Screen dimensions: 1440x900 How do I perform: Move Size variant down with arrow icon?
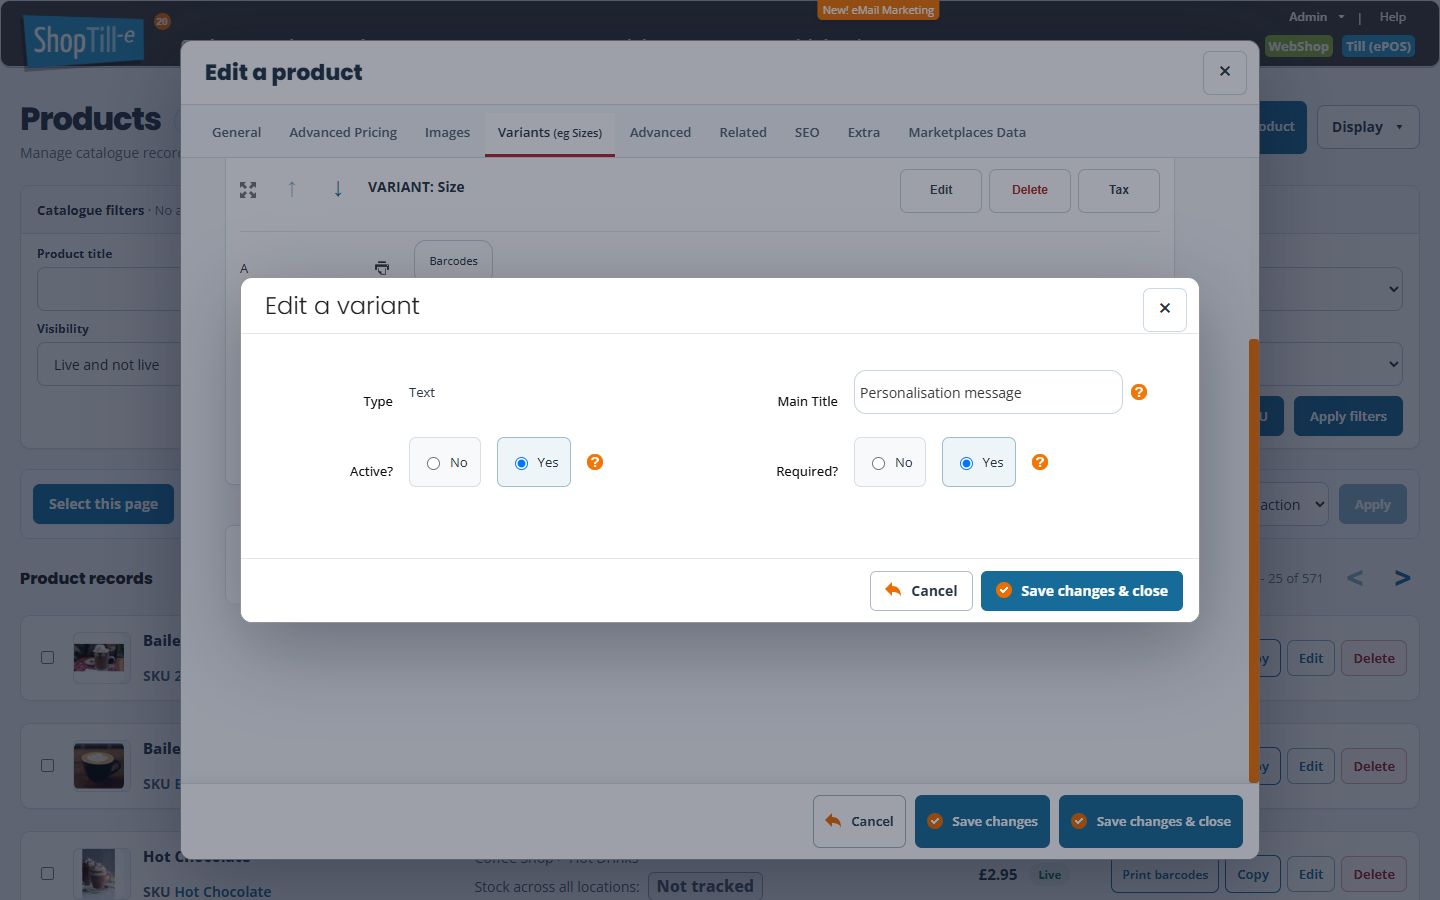click(338, 188)
